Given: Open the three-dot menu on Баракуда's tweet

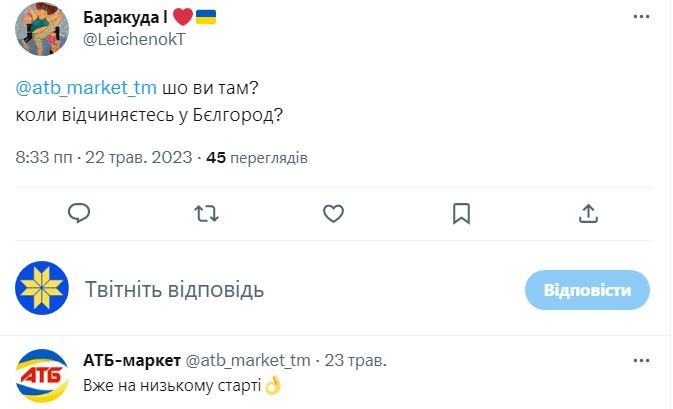Looking at the screenshot, I should [x=641, y=19].
